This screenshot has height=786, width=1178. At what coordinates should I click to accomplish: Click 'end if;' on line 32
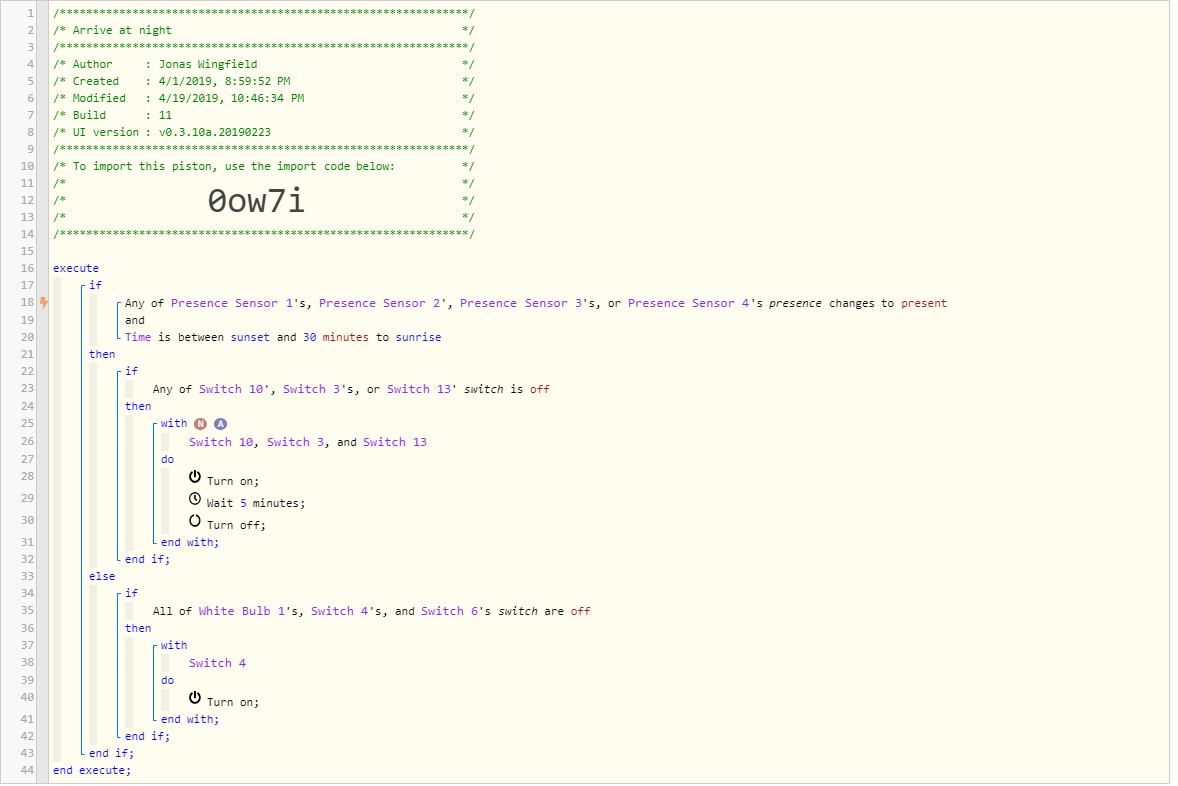coord(147,560)
